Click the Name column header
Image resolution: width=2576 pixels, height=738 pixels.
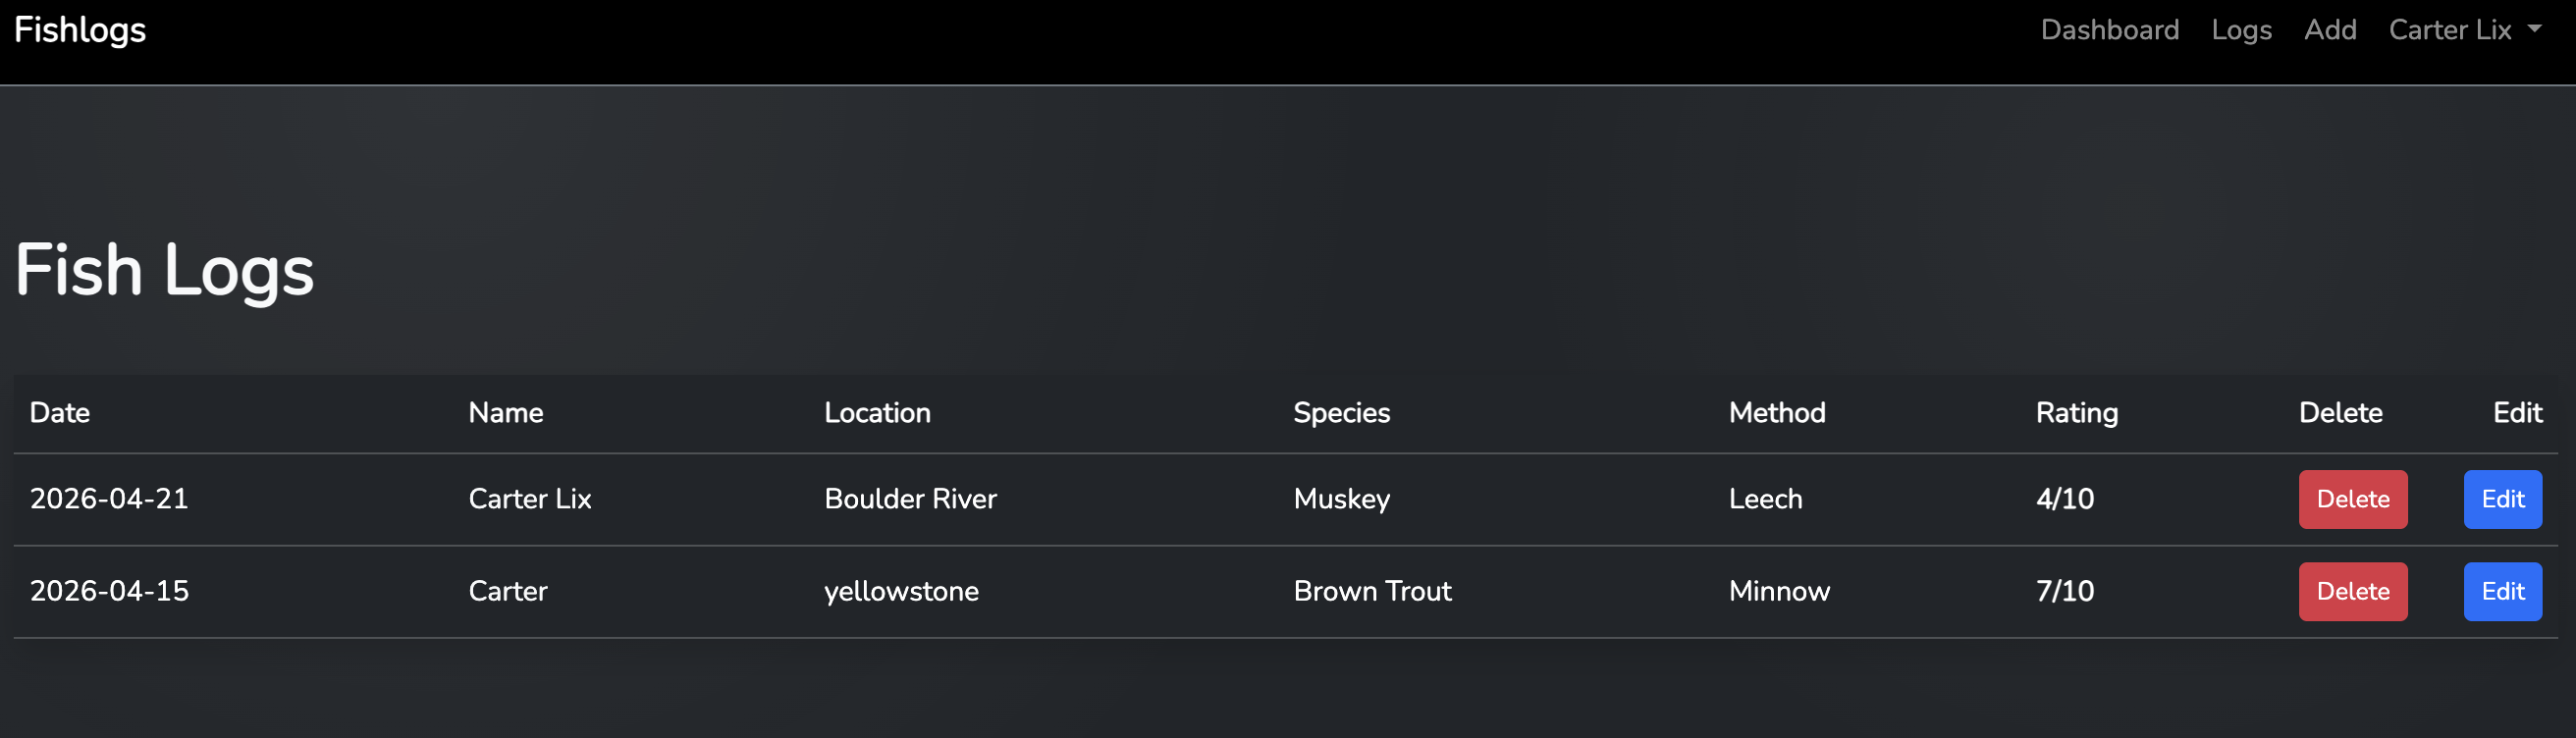[505, 413]
